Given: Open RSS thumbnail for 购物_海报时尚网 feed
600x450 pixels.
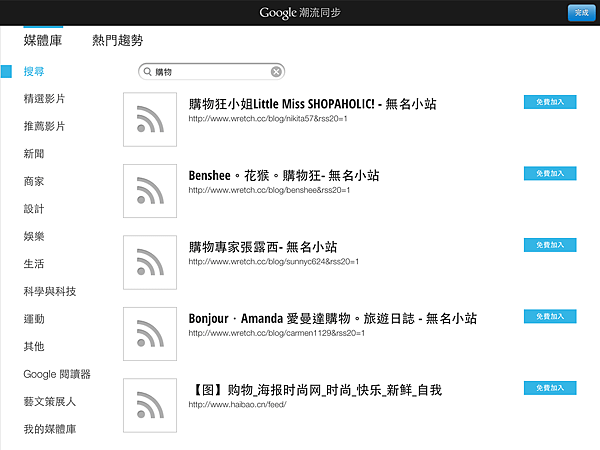Looking at the screenshot, I should pos(150,406).
